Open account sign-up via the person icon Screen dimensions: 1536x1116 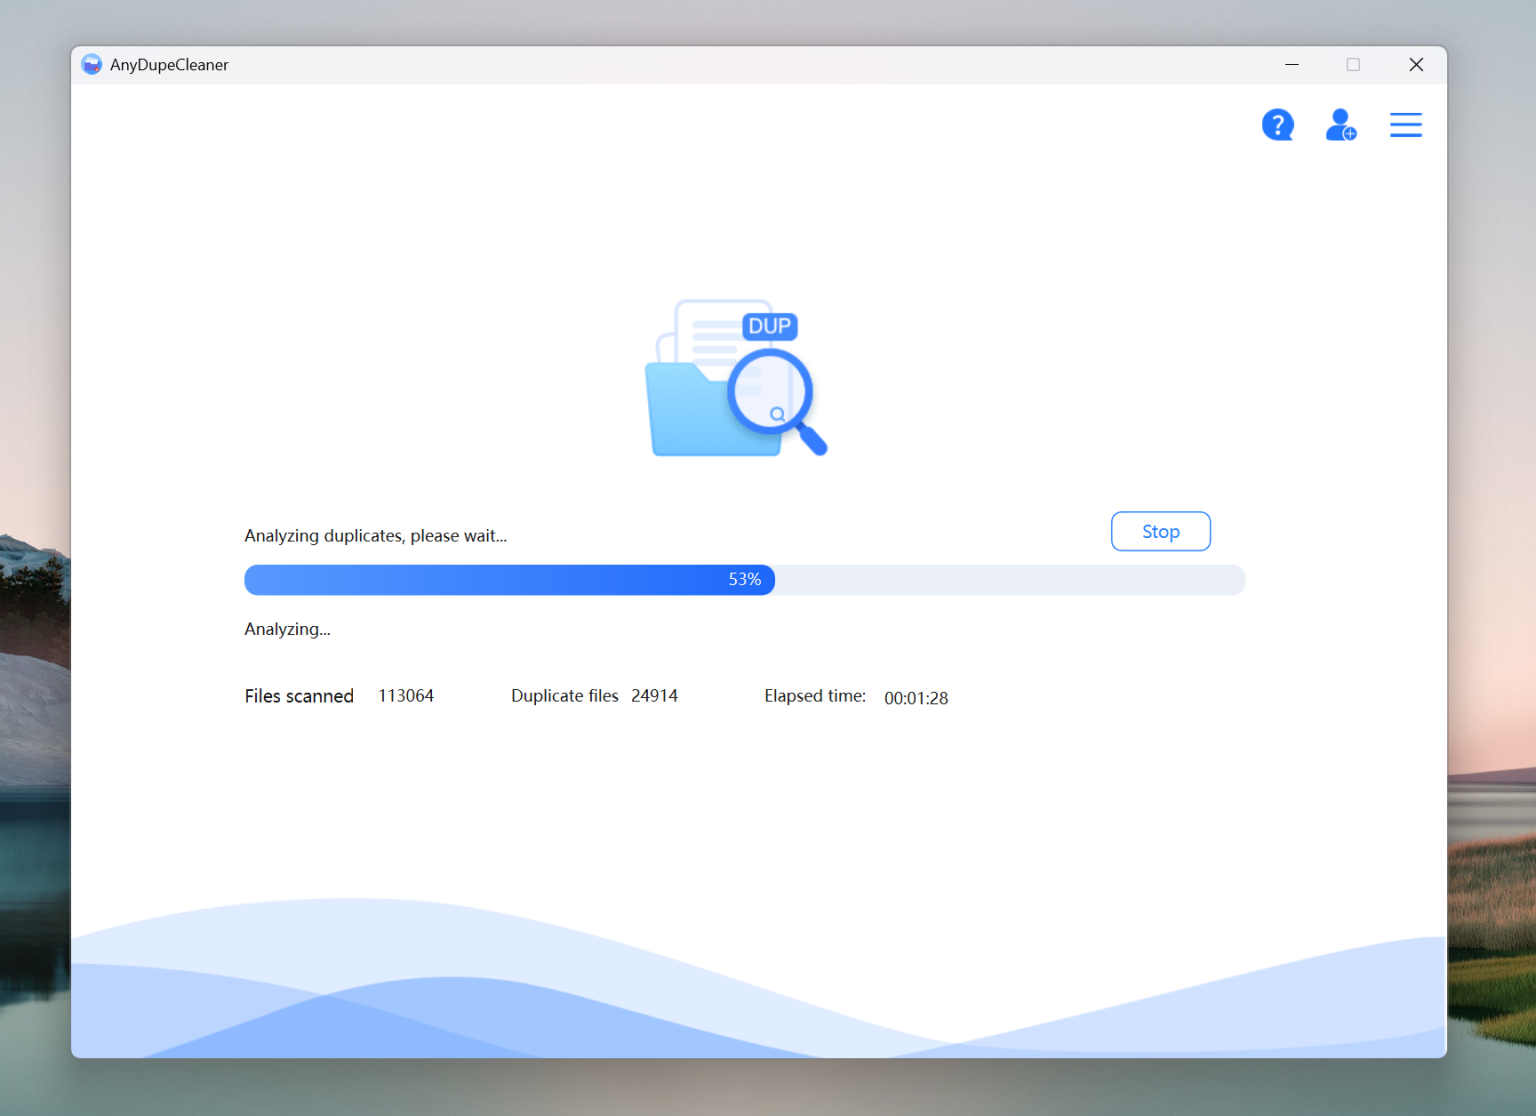[1341, 124]
